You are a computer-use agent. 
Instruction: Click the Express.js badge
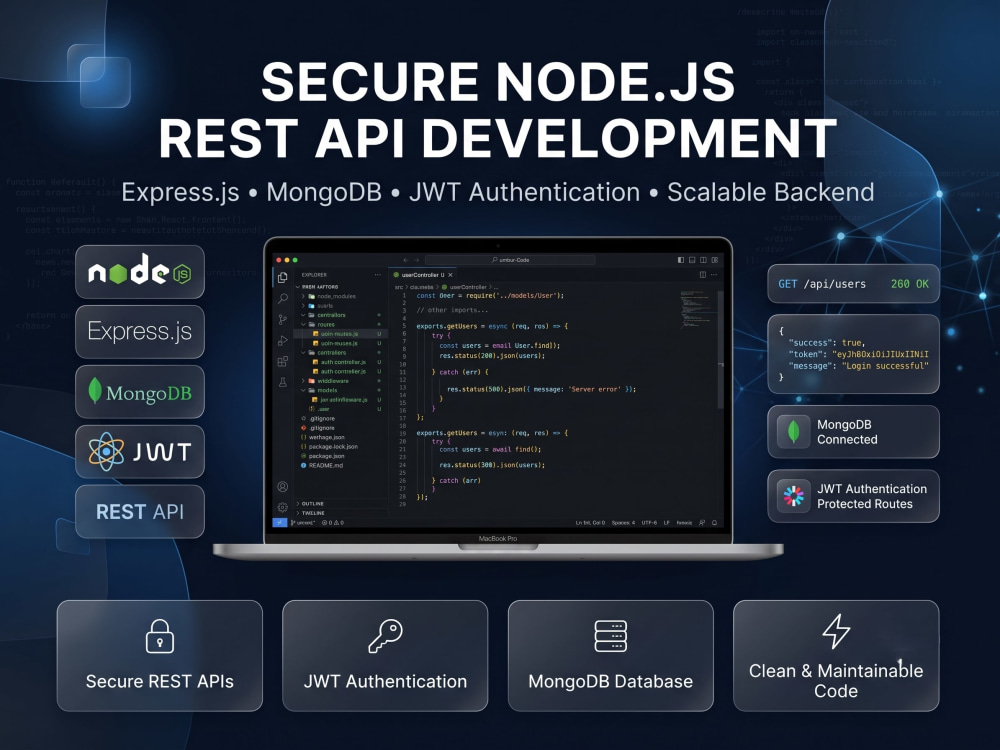coord(140,332)
